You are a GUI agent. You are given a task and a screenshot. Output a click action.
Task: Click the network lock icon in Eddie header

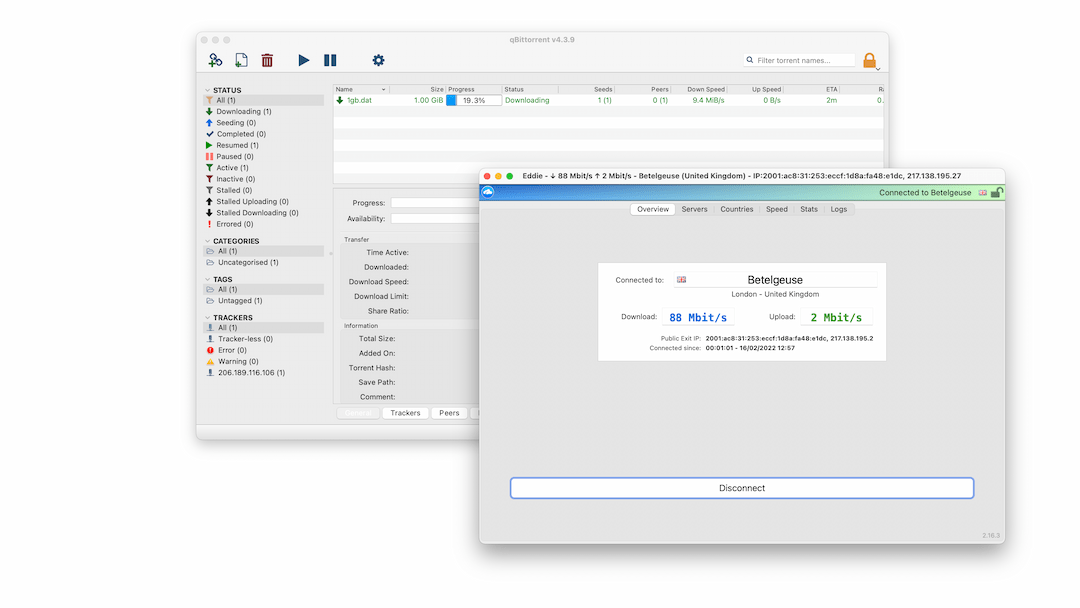pos(997,193)
